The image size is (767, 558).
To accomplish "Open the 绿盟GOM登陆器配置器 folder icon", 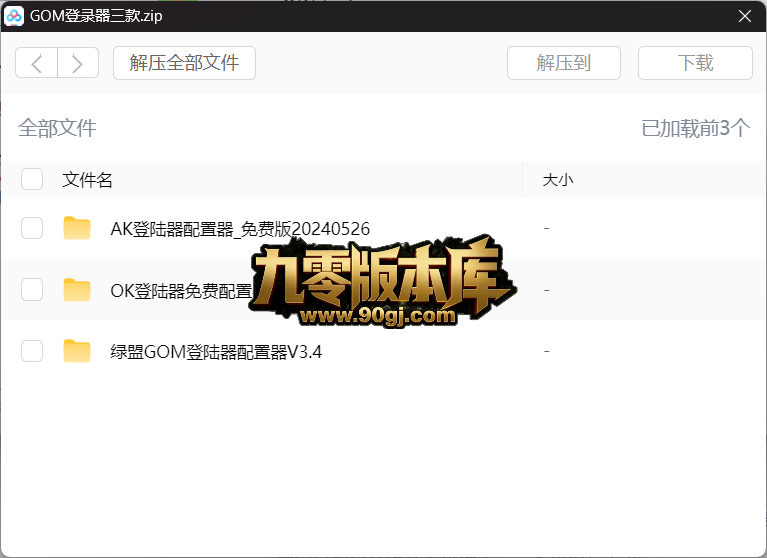I will point(77,351).
